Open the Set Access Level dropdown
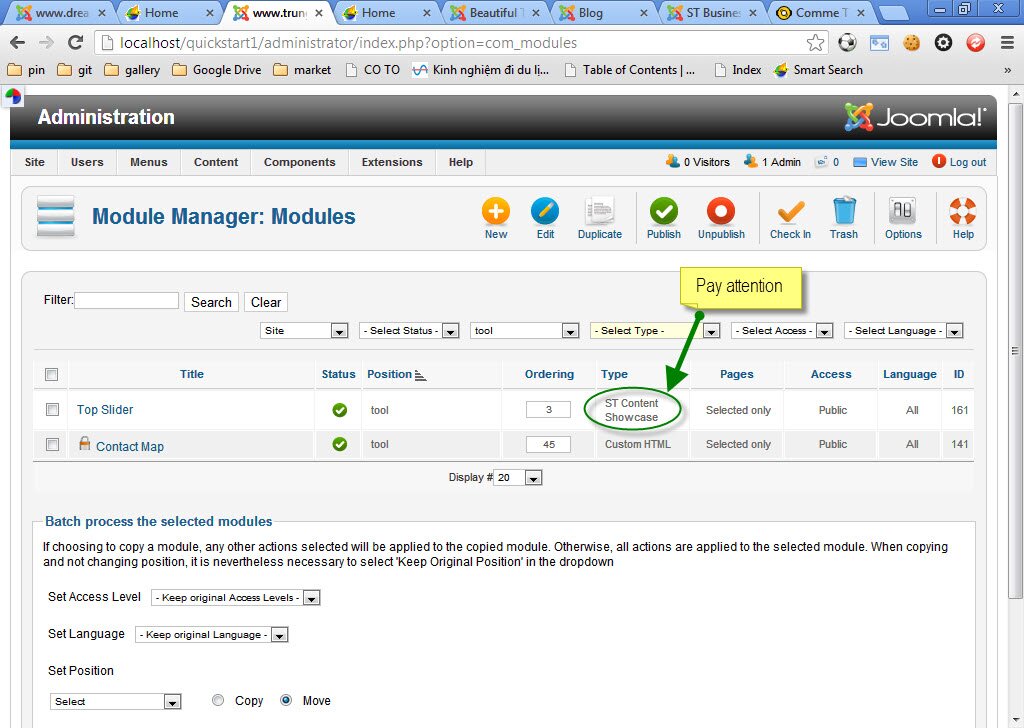This screenshot has width=1024, height=728. [235, 598]
